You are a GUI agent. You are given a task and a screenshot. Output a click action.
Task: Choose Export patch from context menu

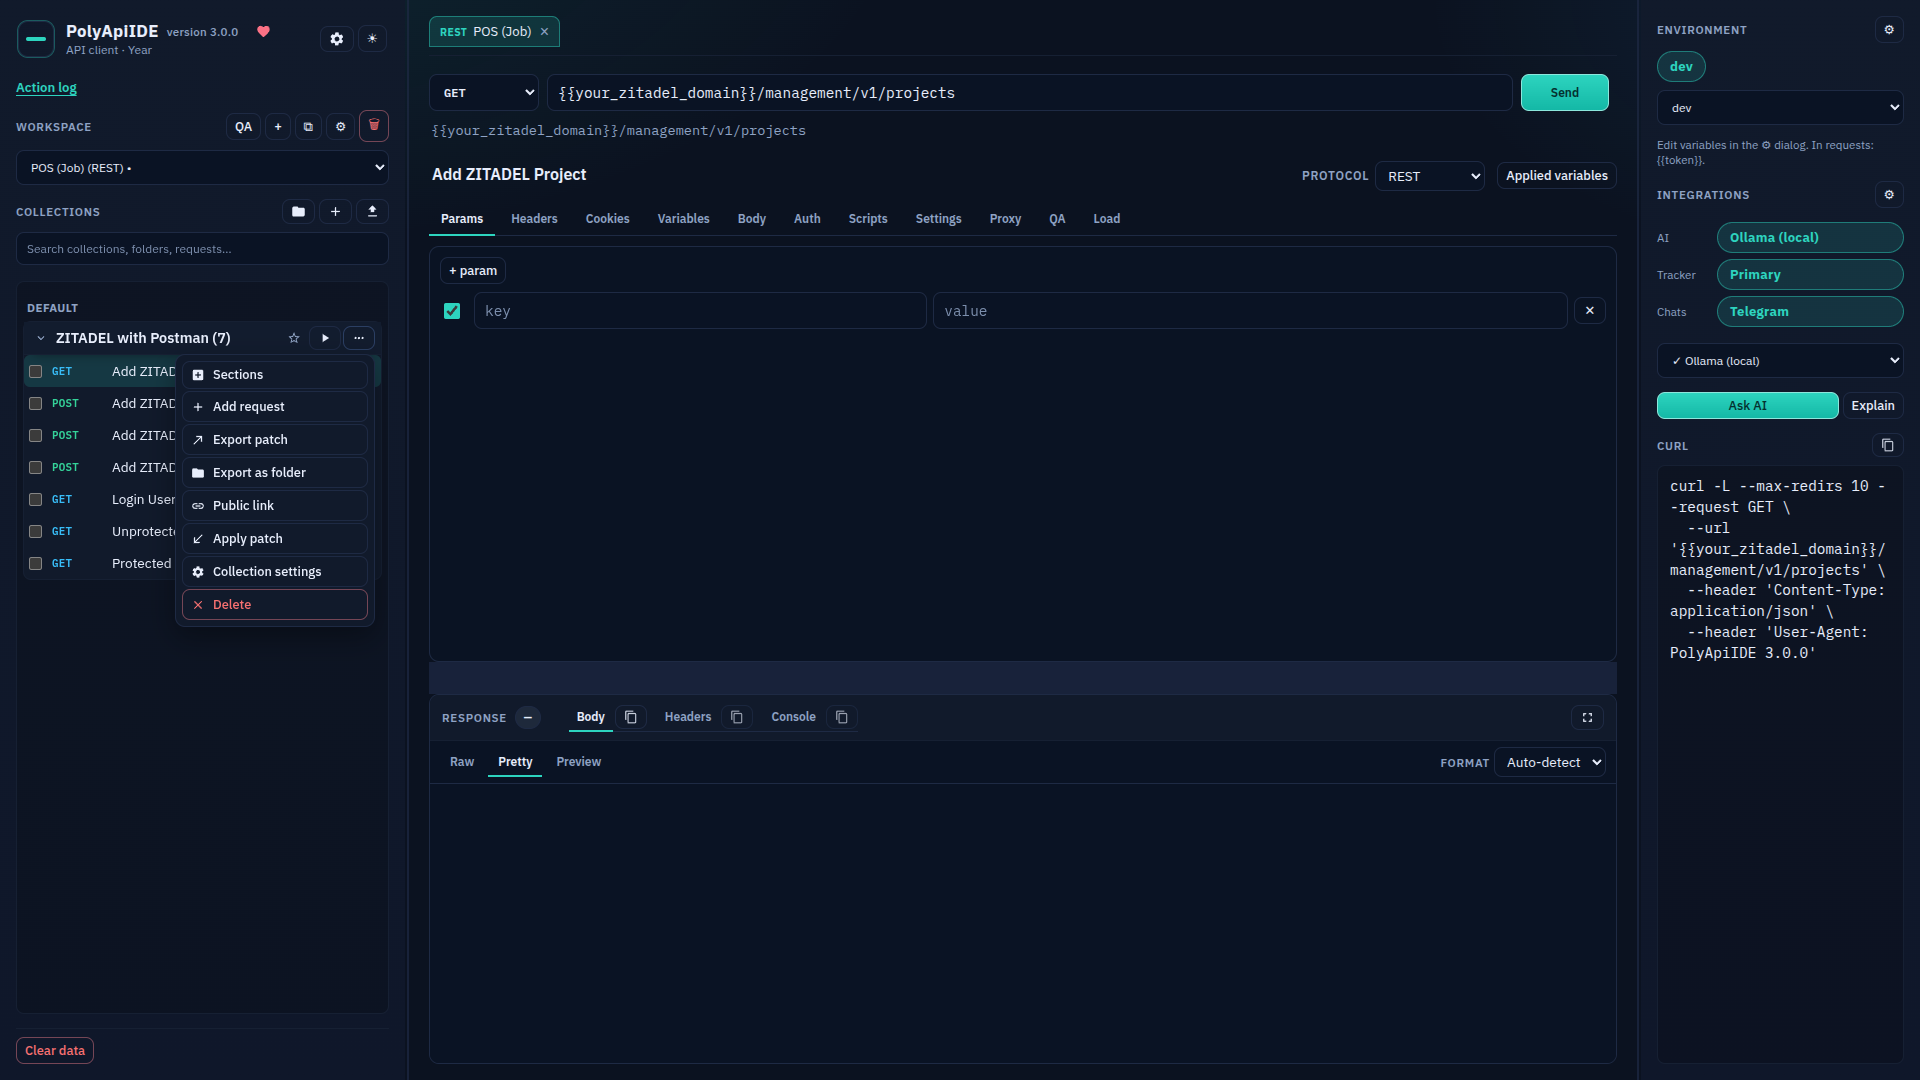pos(275,440)
